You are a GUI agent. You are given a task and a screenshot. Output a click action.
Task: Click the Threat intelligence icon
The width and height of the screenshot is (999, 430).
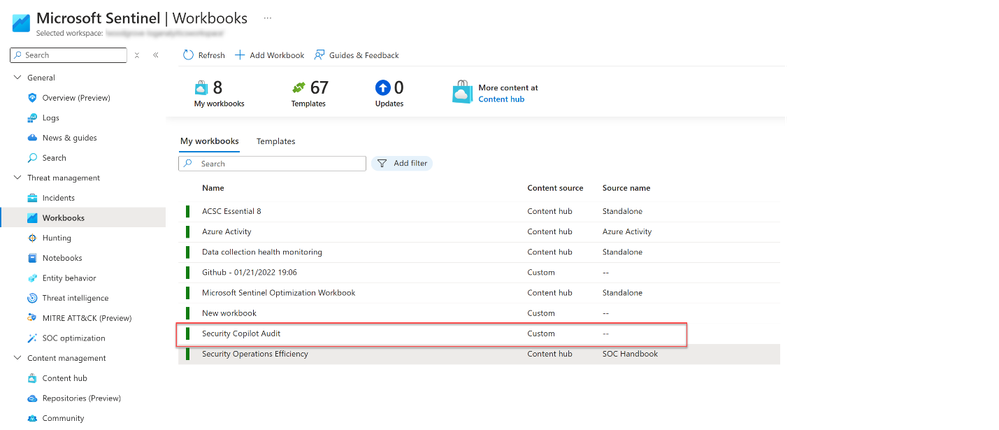[x=32, y=298]
